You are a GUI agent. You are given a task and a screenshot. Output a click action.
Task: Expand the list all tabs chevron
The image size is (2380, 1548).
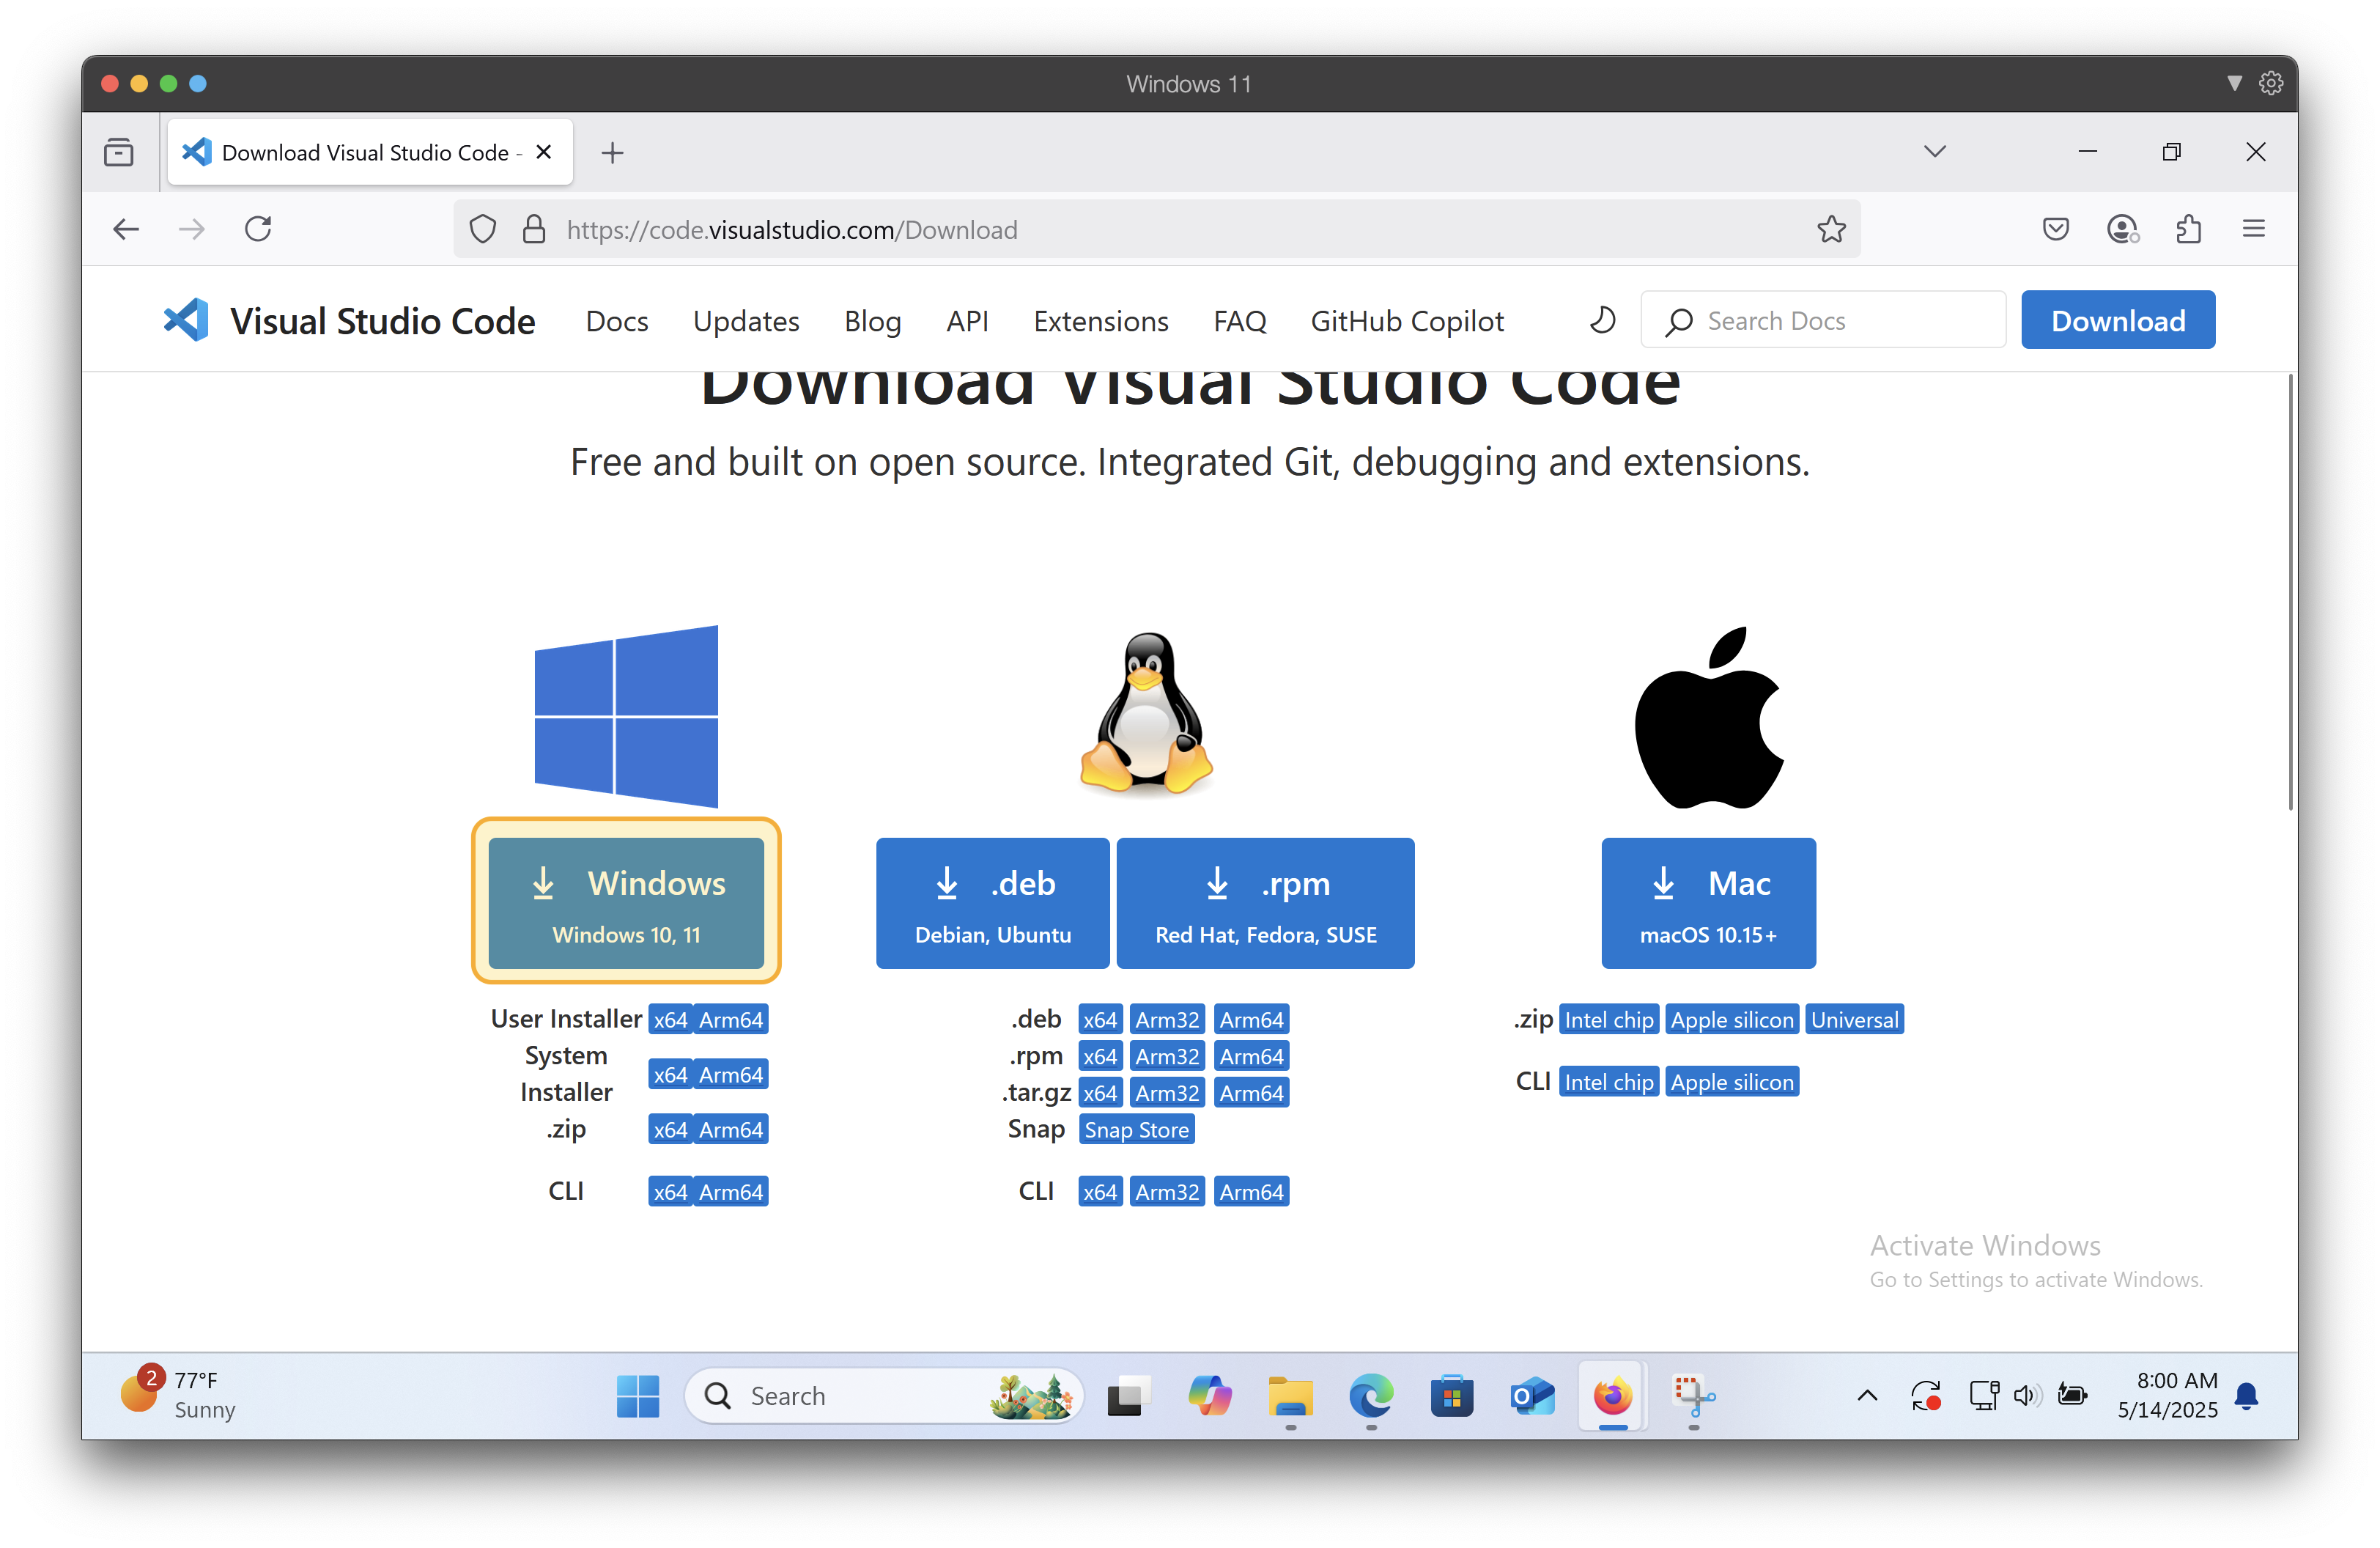[1934, 151]
